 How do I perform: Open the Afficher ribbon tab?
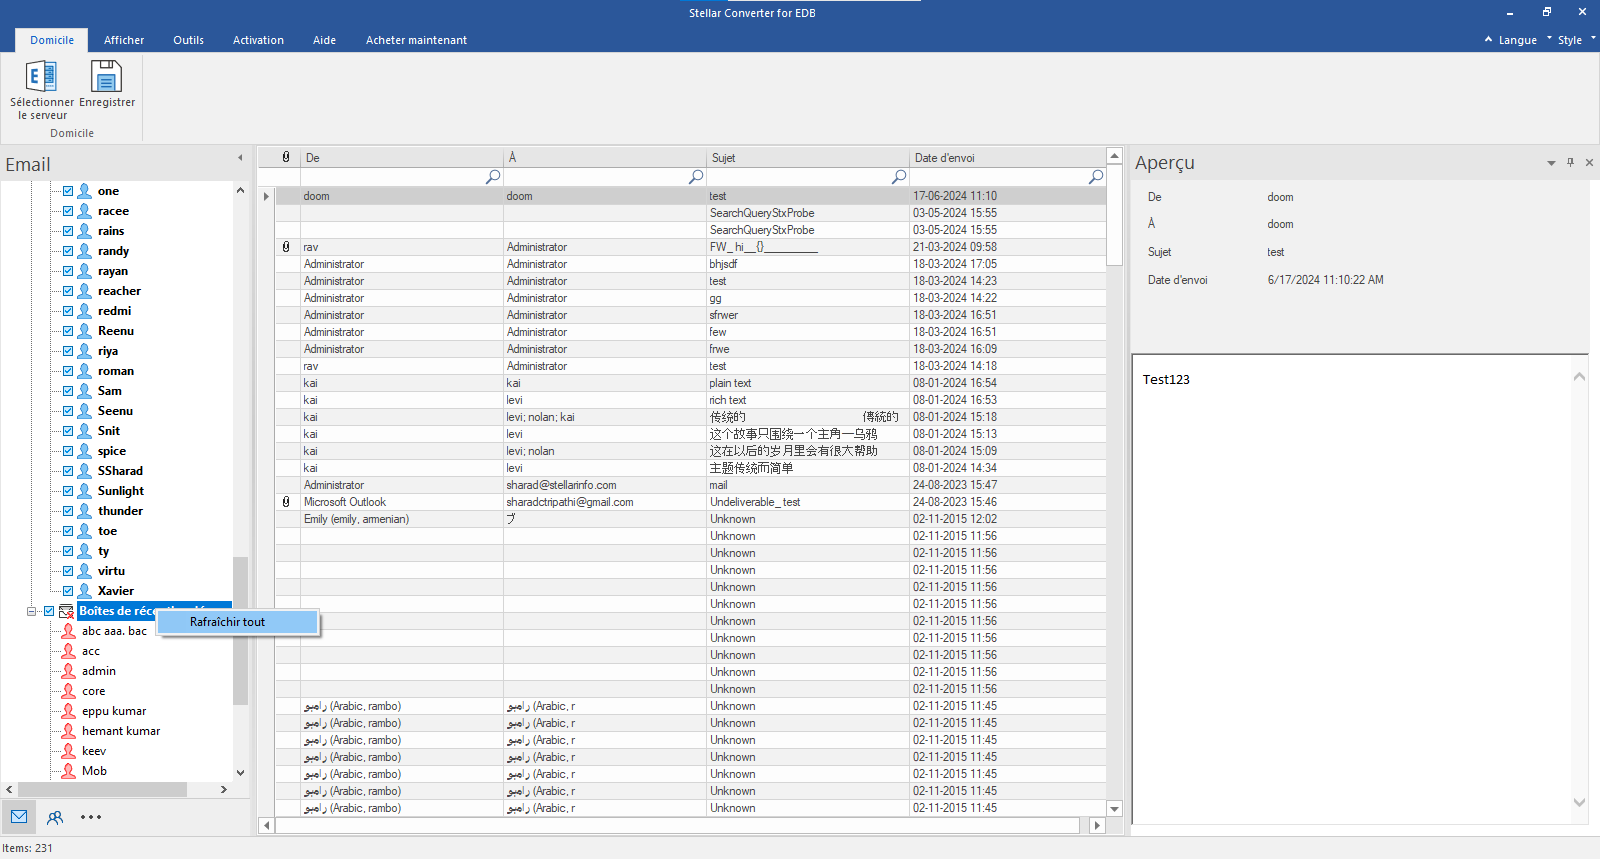click(124, 40)
